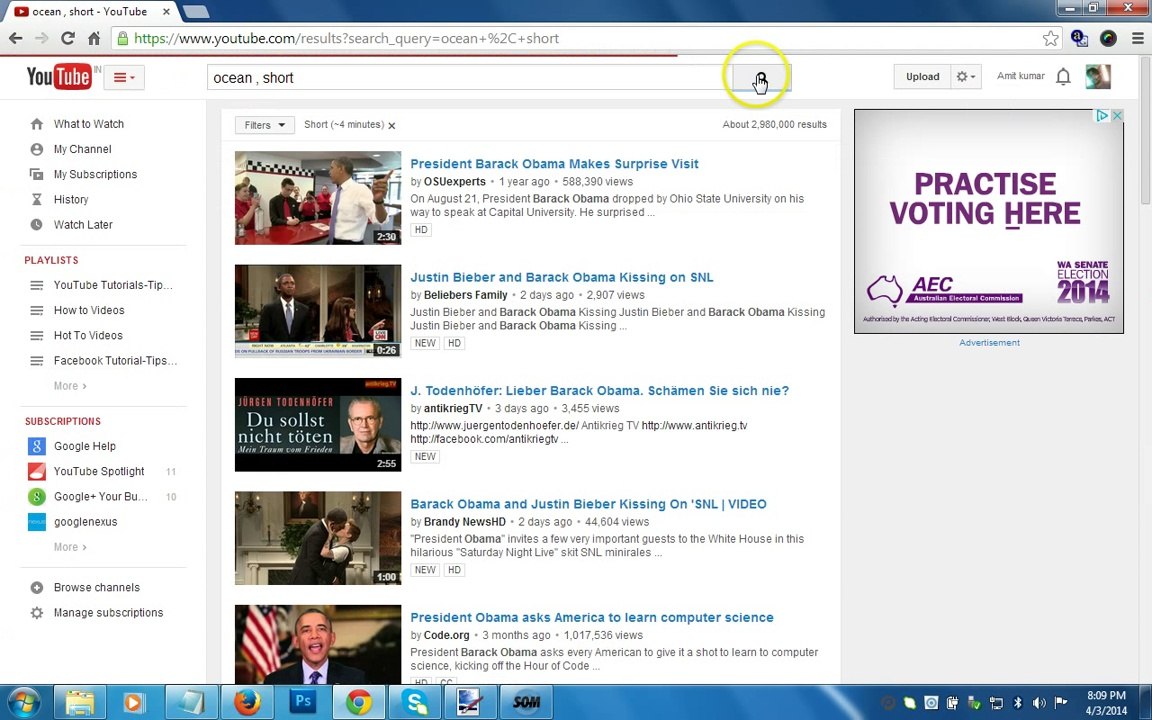Image resolution: width=1152 pixels, height=720 pixels.
Task: Click Browse channels
Action: pyautogui.click(x=96, y=588)
